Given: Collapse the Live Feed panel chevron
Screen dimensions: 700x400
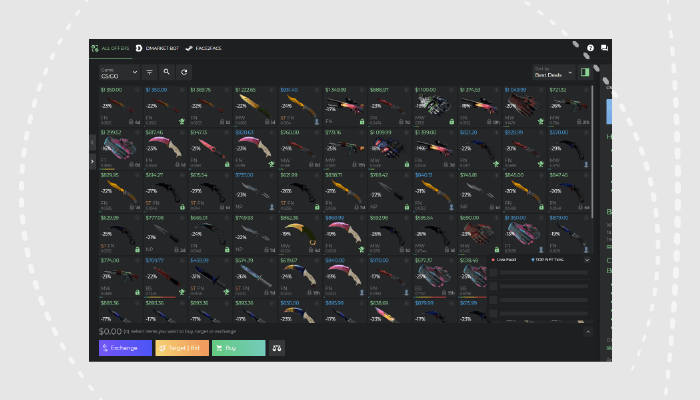Looking at the screenshot, I should [x=587, y=260].
